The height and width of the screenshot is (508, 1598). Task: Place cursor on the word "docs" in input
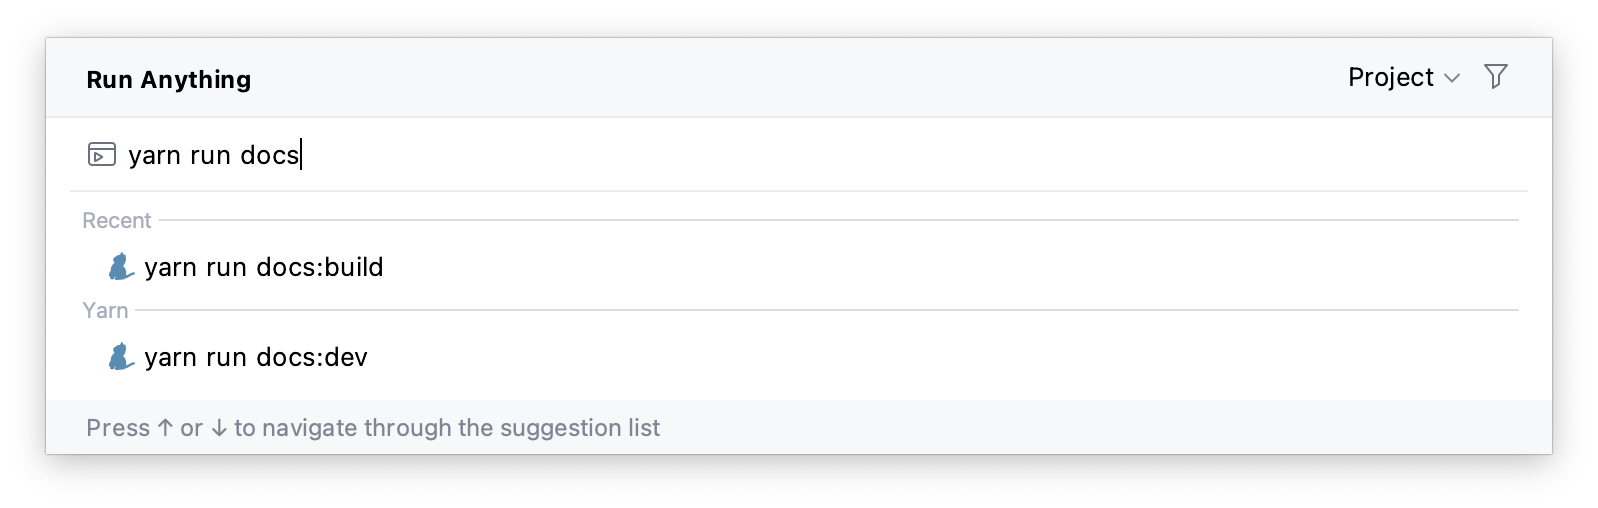tap(269, 156)
